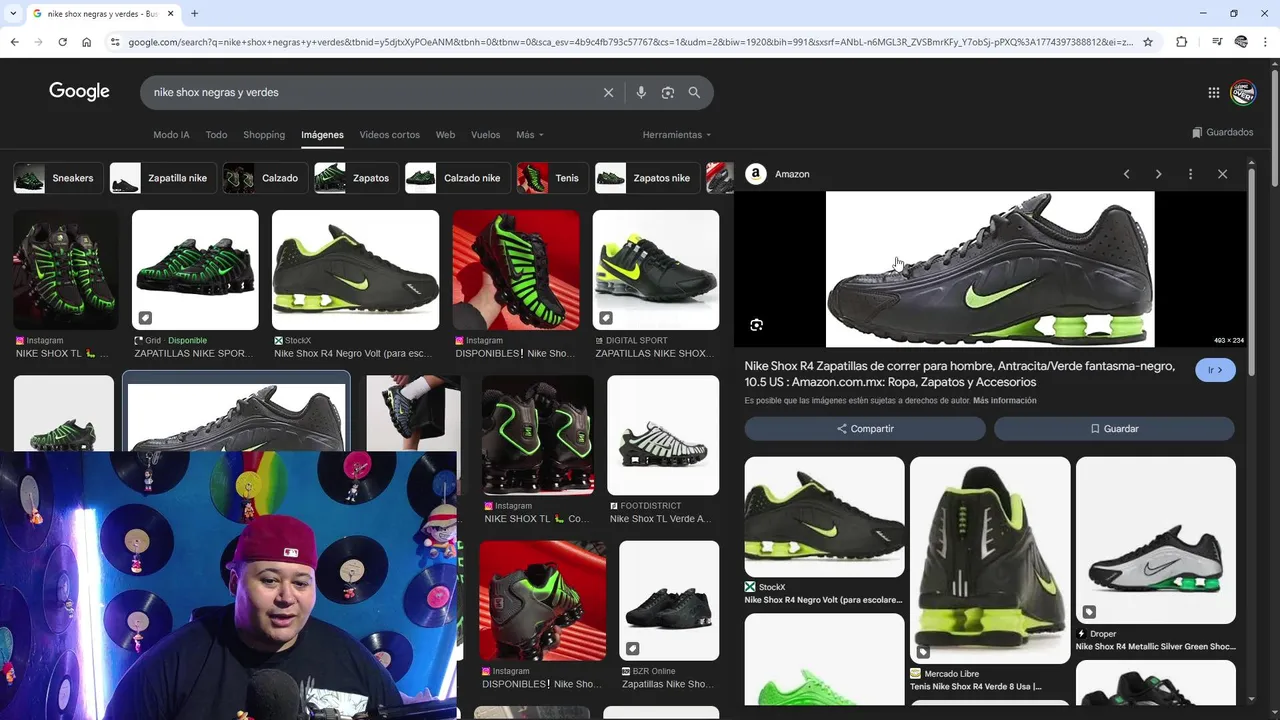This screenshot has width=1280, height=720.
Task: Expand the Herramientas dropdown
Action: 677,134
